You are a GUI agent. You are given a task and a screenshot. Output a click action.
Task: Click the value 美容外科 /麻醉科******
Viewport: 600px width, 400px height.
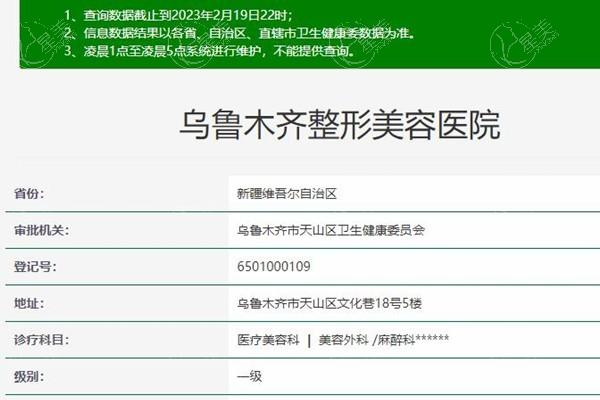[x=384, y=340]
